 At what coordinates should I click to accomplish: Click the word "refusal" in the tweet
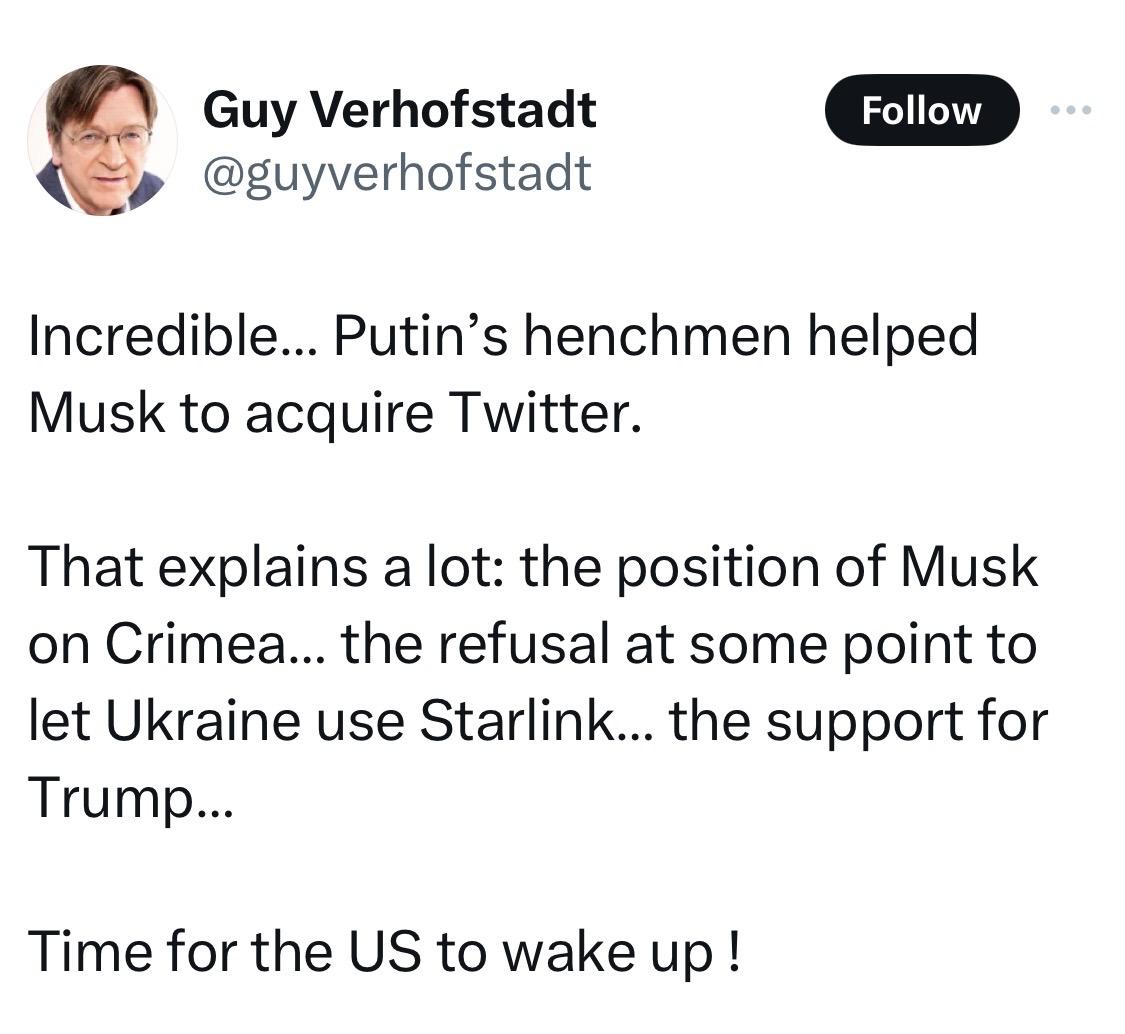pos(525,645)
